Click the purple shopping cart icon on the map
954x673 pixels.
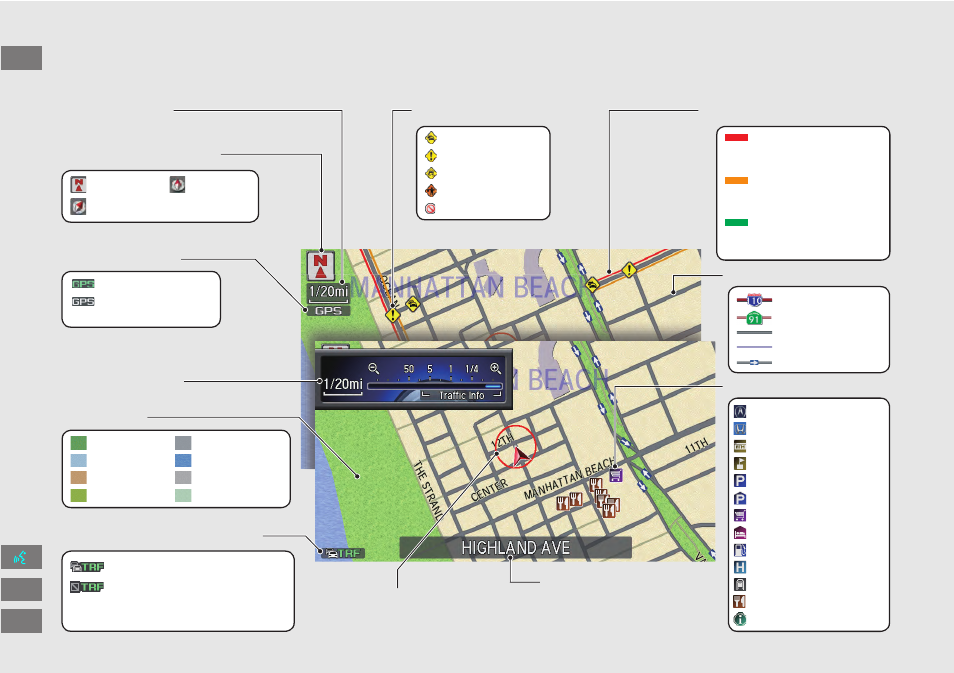coord(616,475)
